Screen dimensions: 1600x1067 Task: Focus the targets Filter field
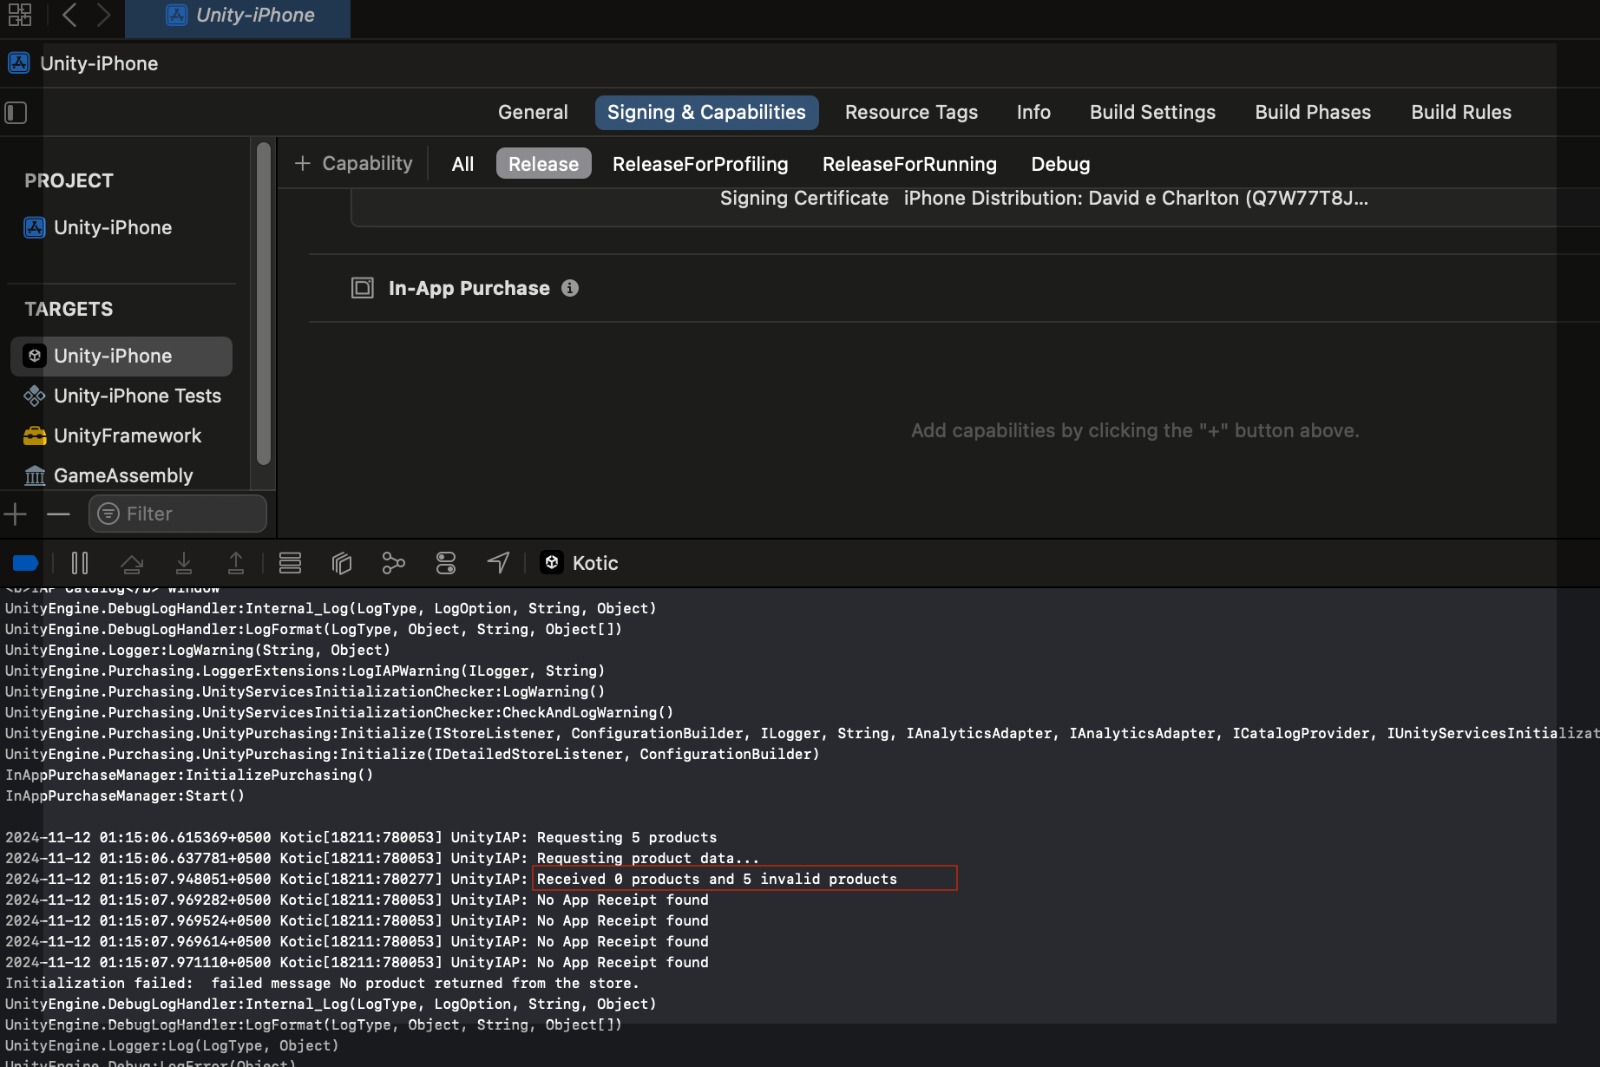(x=178, y=514)
